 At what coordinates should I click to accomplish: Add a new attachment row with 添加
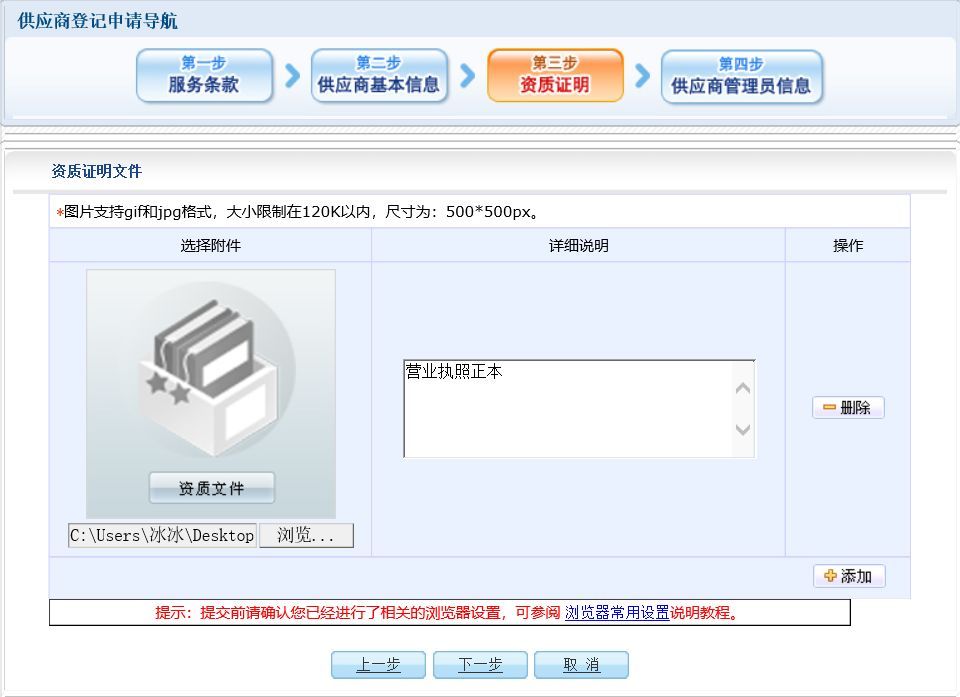tap(849, 576)
